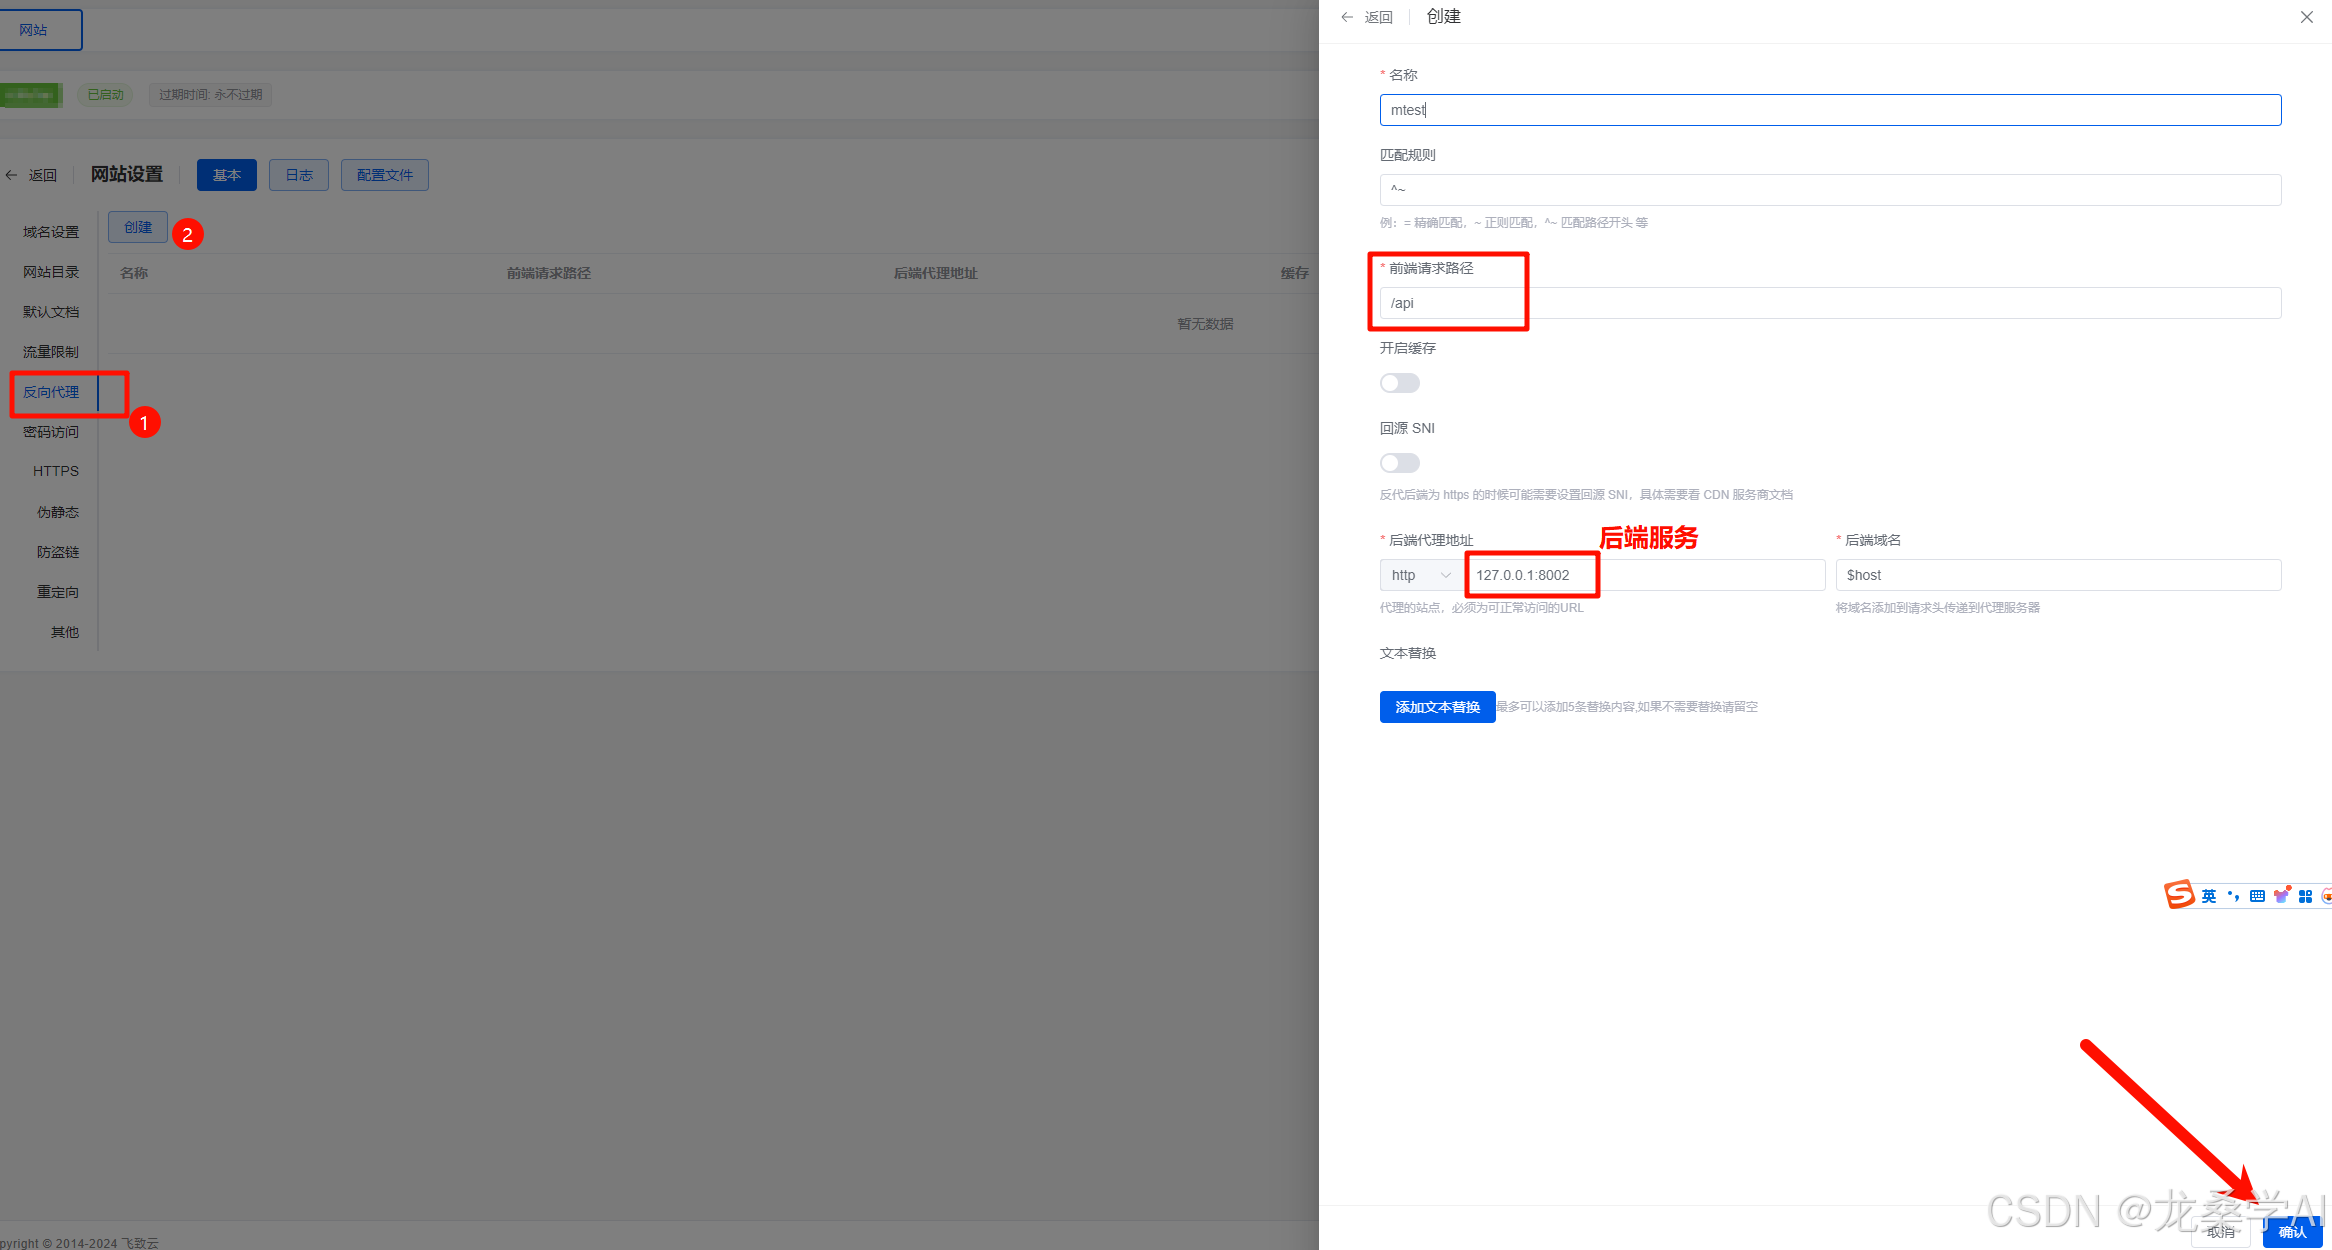Open the HTTPS settings menu item

click(55, 471)
